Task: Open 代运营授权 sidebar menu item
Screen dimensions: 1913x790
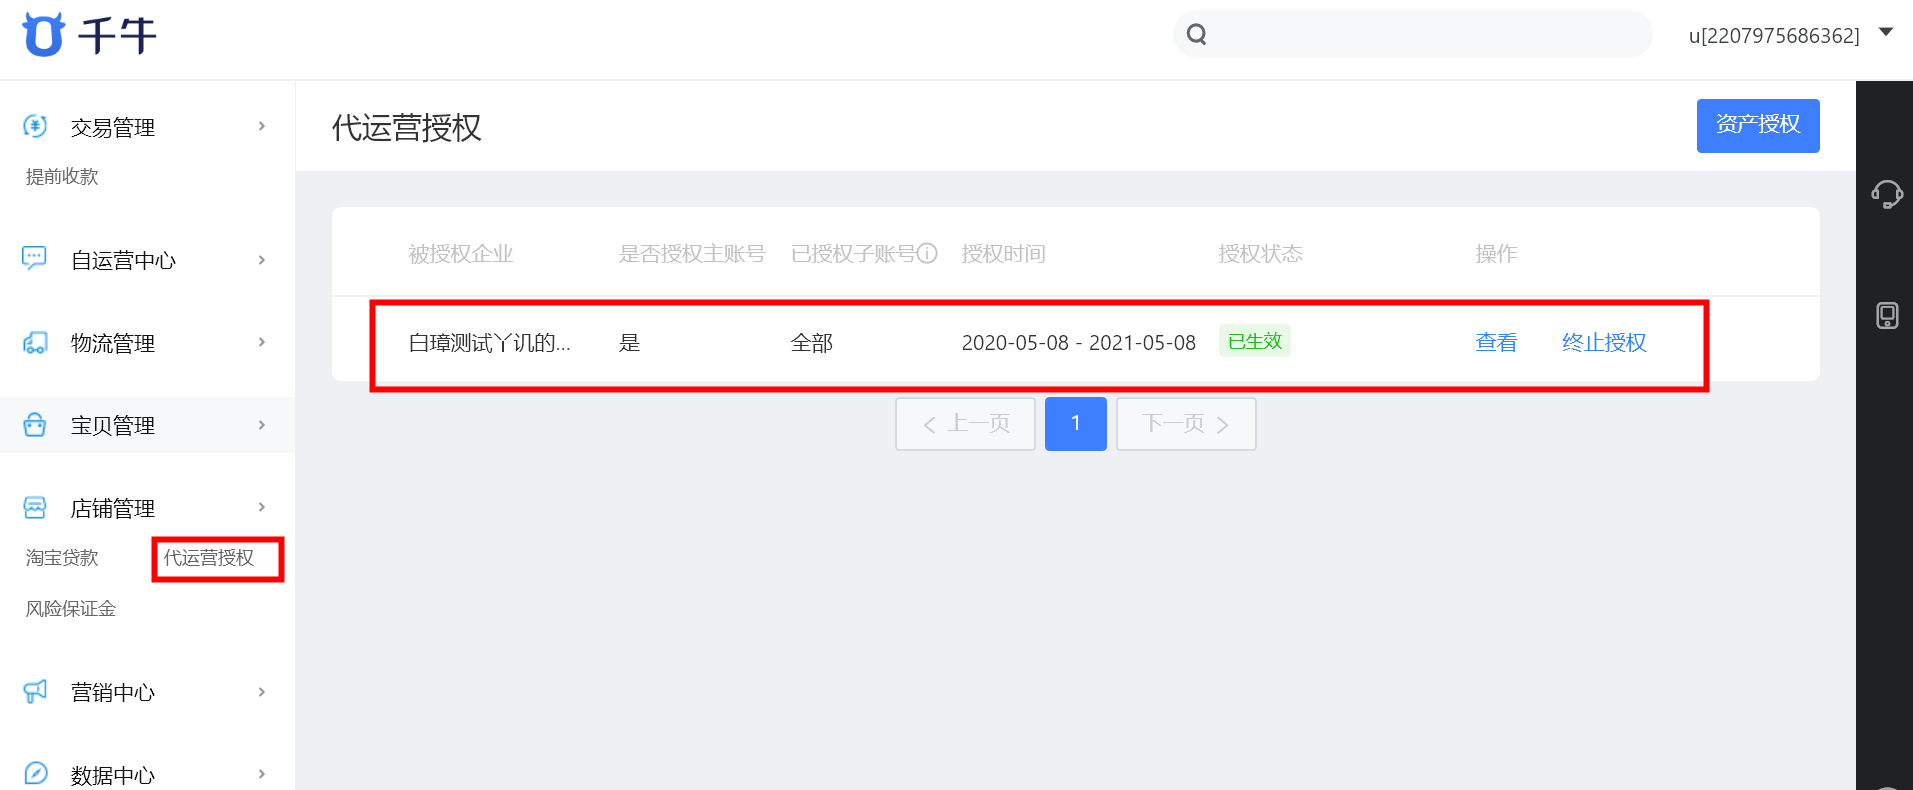Action: (209, 558)
